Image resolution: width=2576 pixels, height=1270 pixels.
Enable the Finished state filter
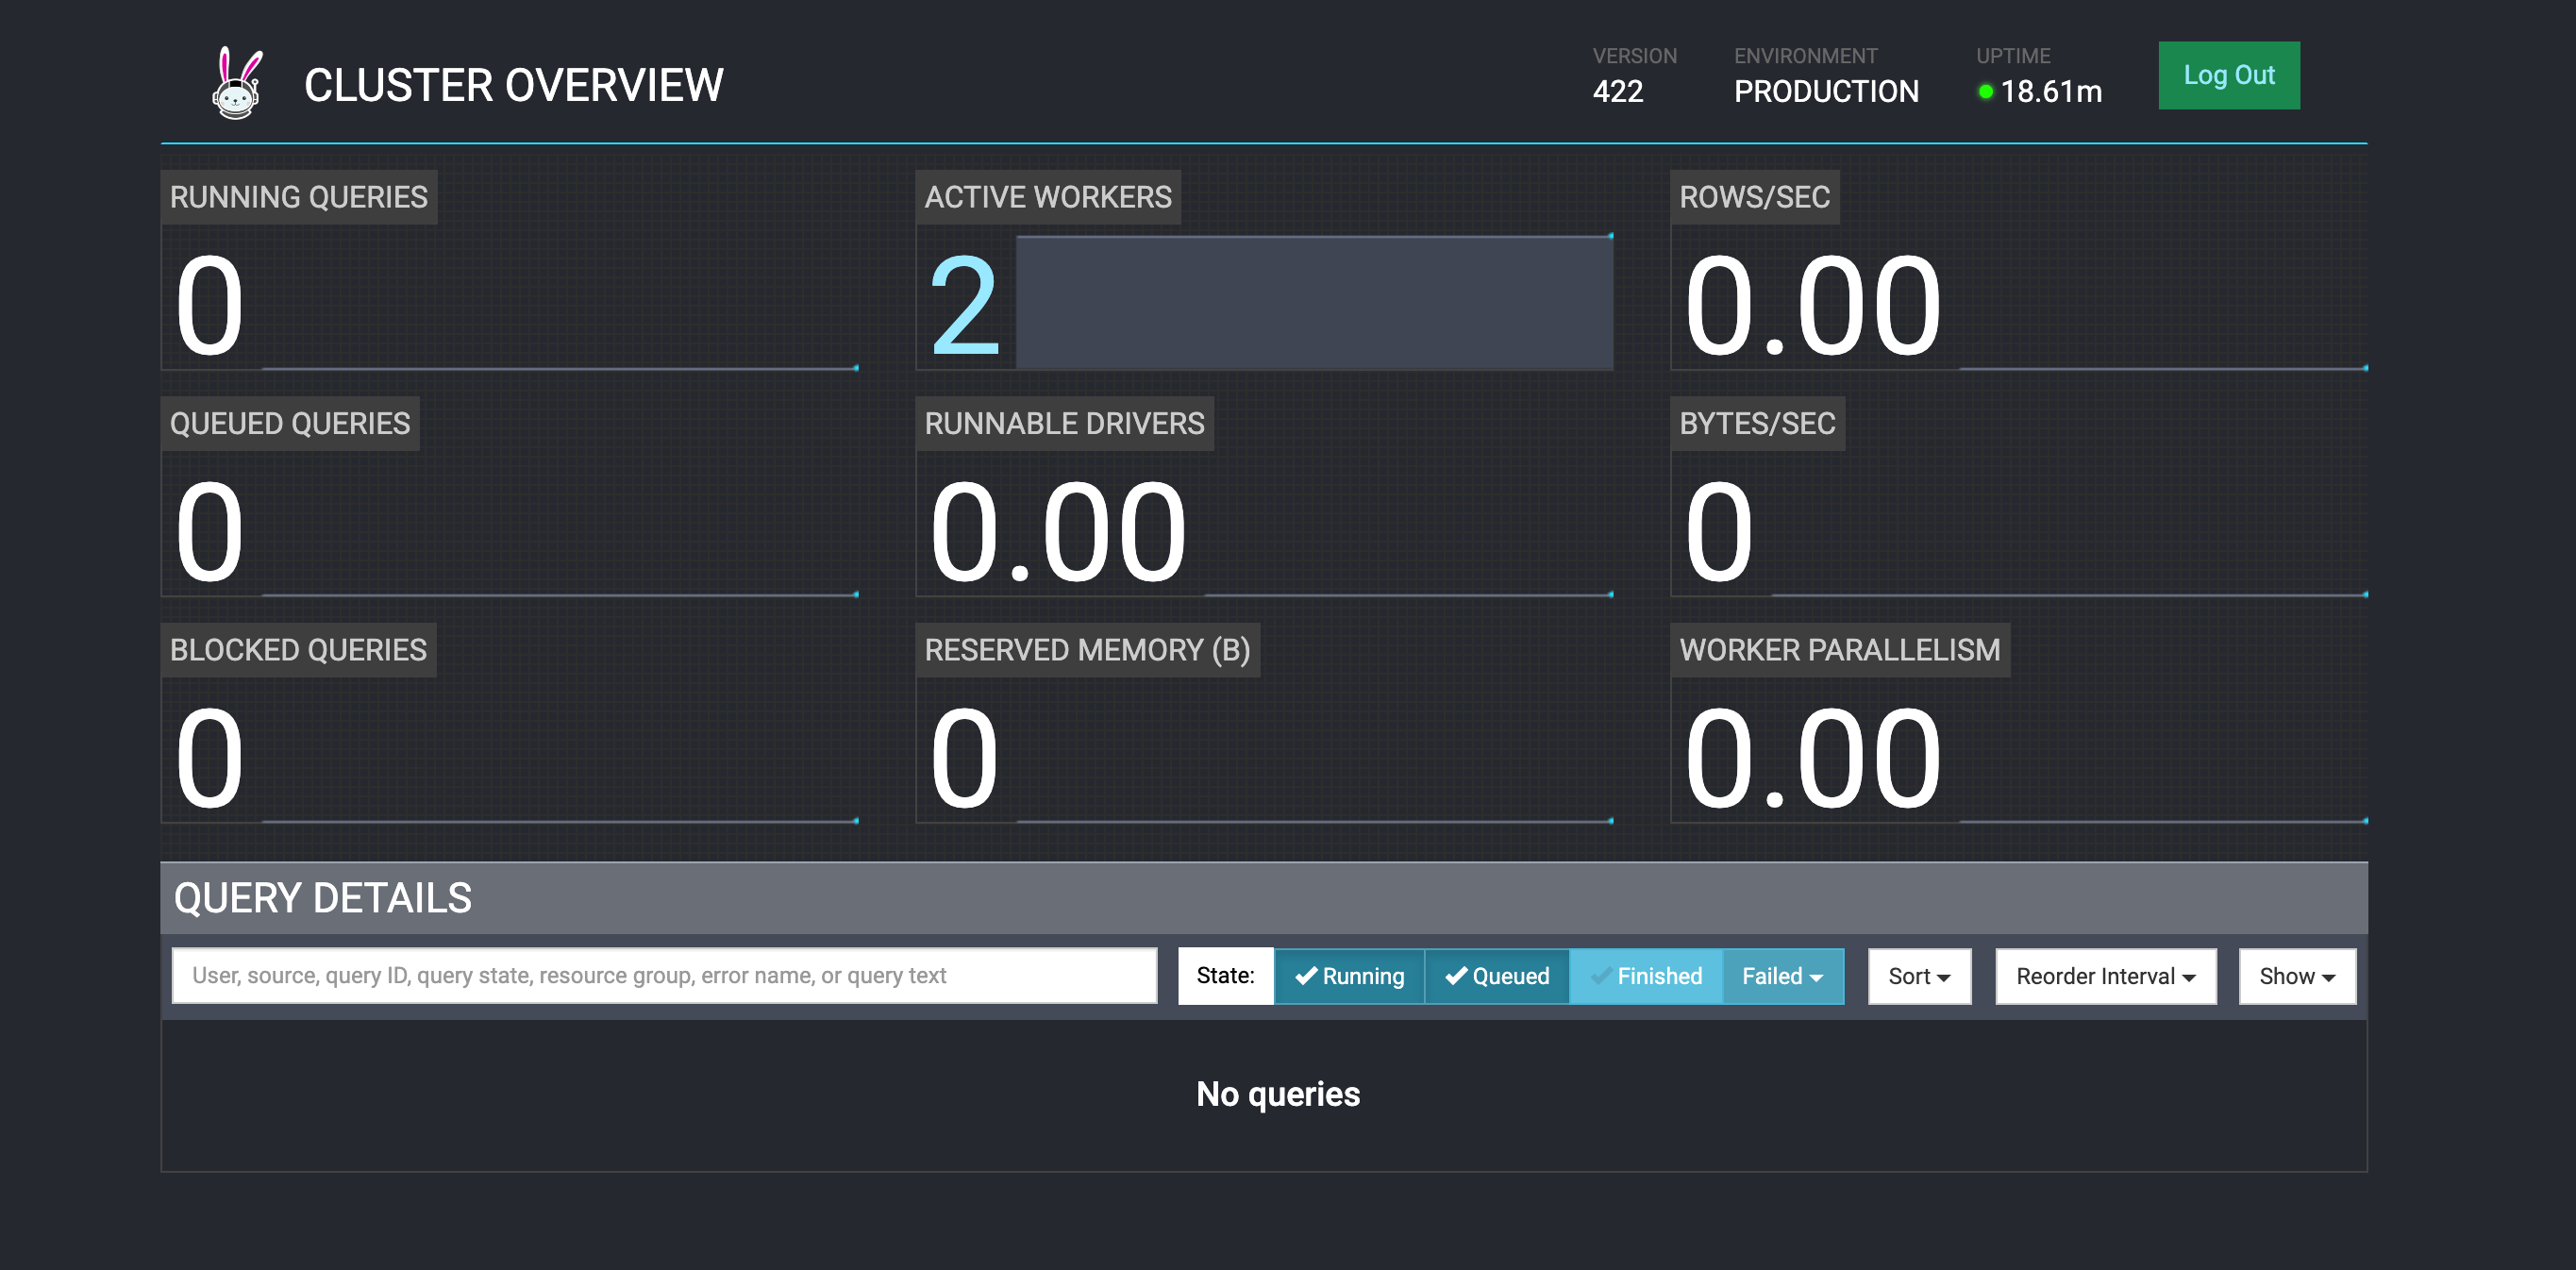click(1646, 976)
